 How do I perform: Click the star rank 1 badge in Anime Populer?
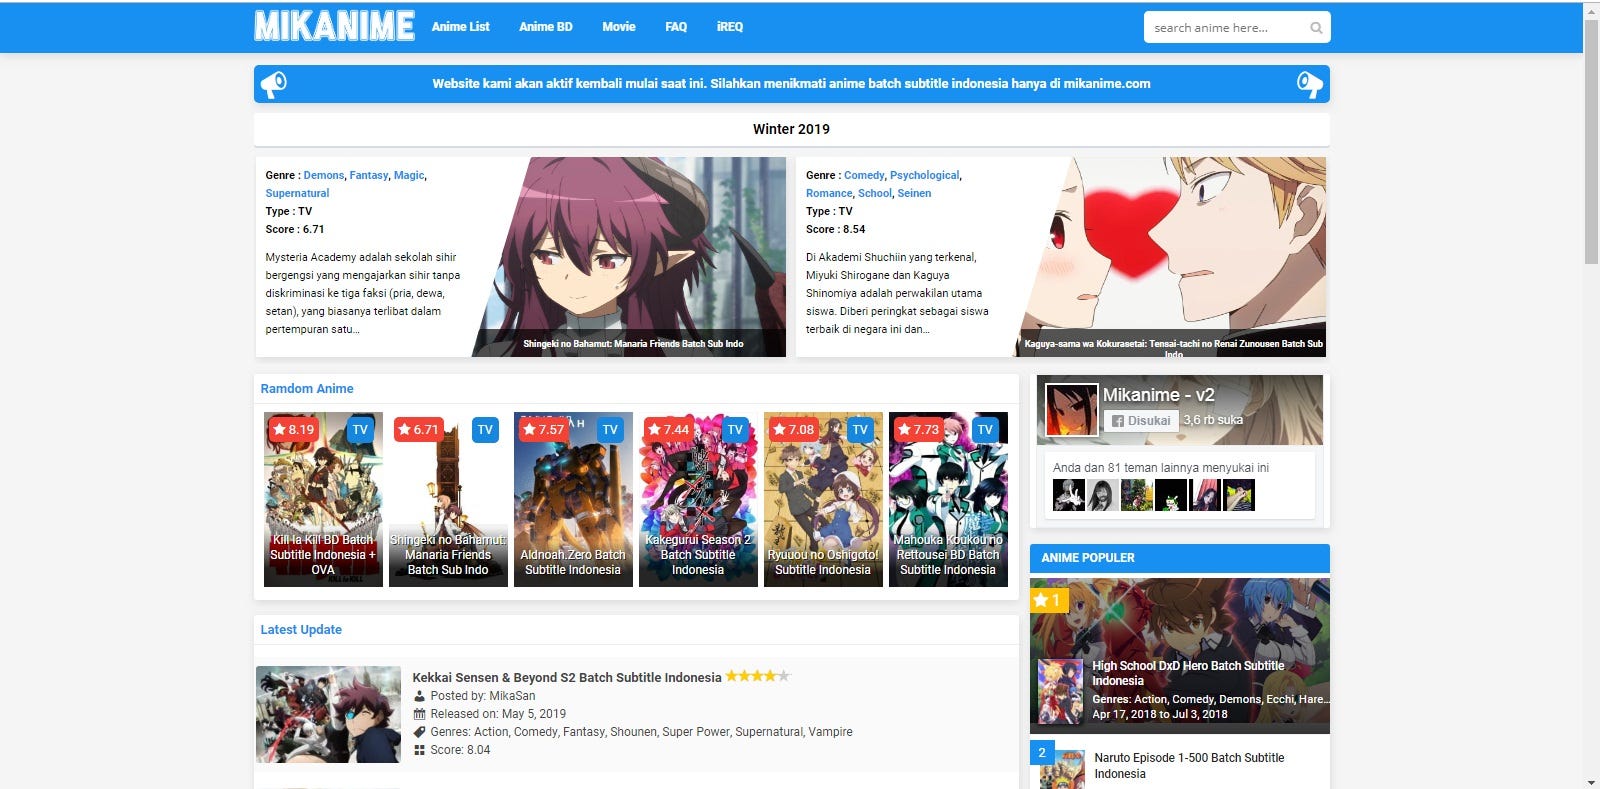click(x=1049, y=600)
